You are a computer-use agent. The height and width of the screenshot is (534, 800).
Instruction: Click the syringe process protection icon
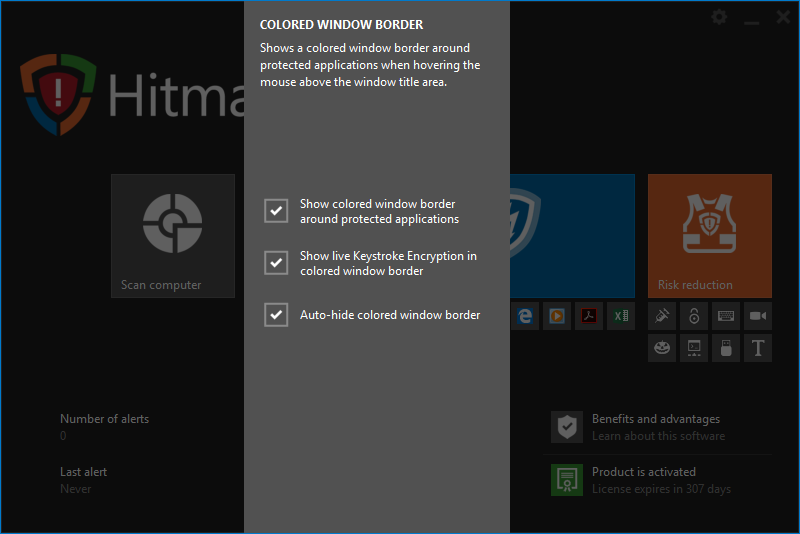(x=662, y=316)
